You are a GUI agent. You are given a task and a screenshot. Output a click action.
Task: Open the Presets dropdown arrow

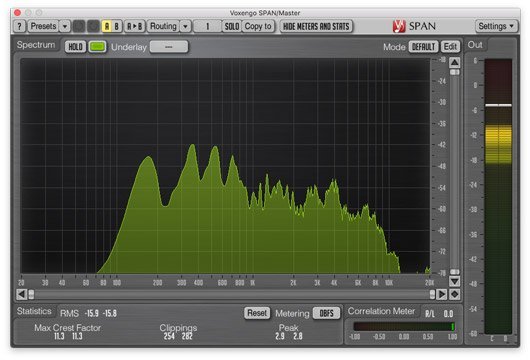[65, 26]
